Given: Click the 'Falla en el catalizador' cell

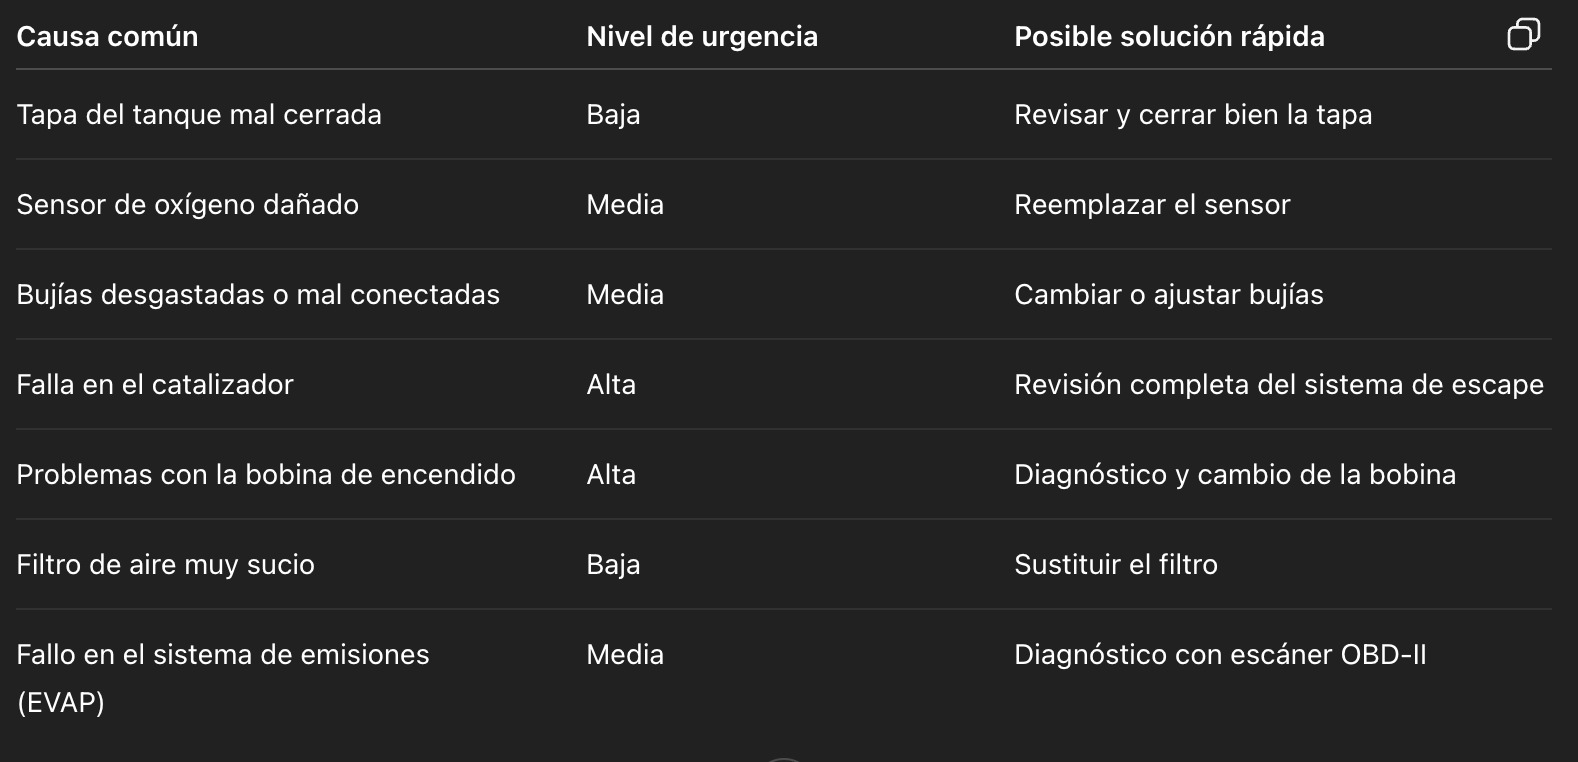Looking at the screenshot, I should 155,385.
